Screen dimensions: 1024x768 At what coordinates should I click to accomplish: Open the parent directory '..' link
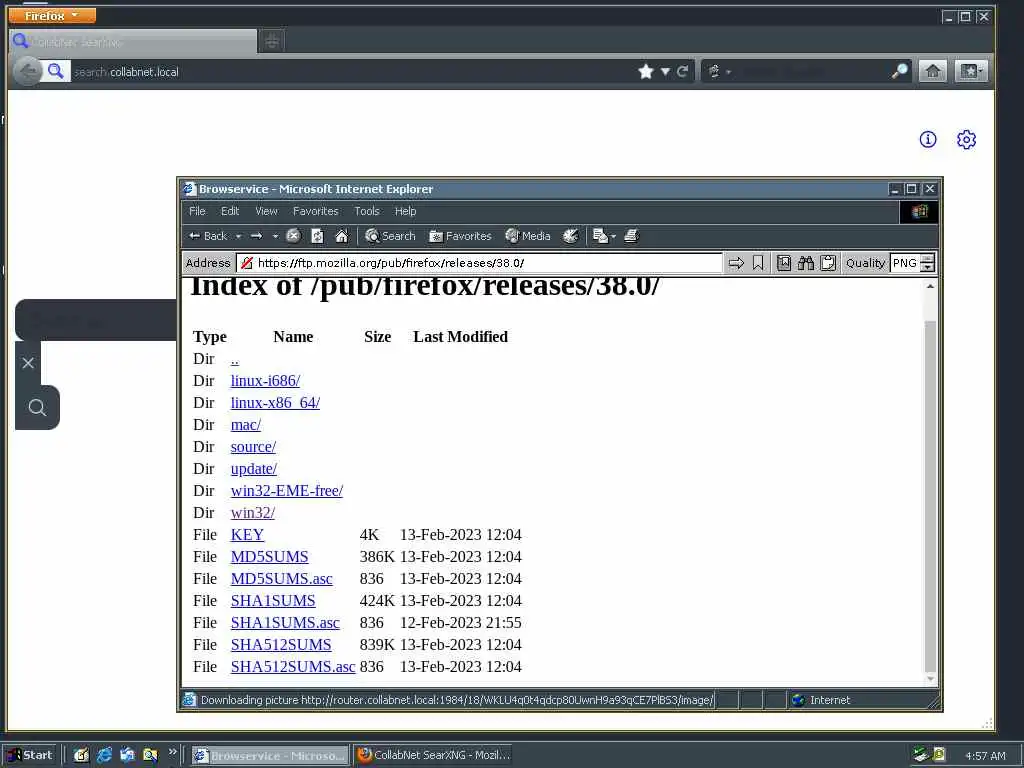coord(234,359)
